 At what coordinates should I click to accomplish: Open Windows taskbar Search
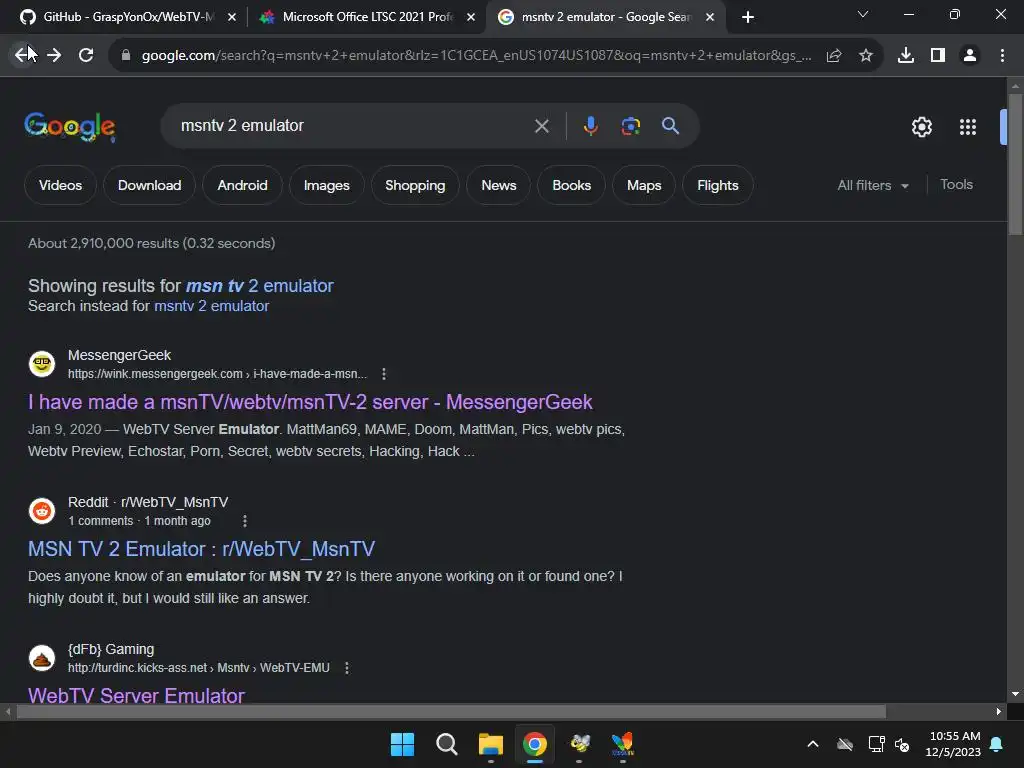447,744
